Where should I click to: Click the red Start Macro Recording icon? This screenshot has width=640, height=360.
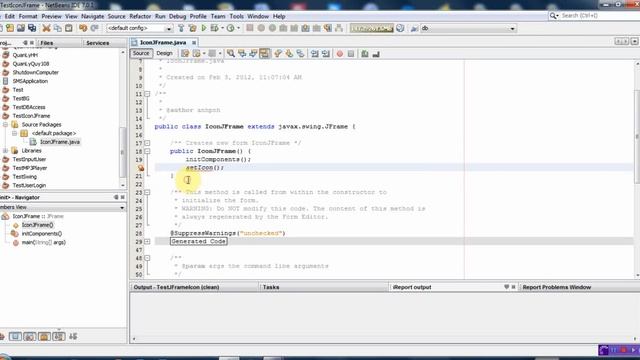[340, 53]
